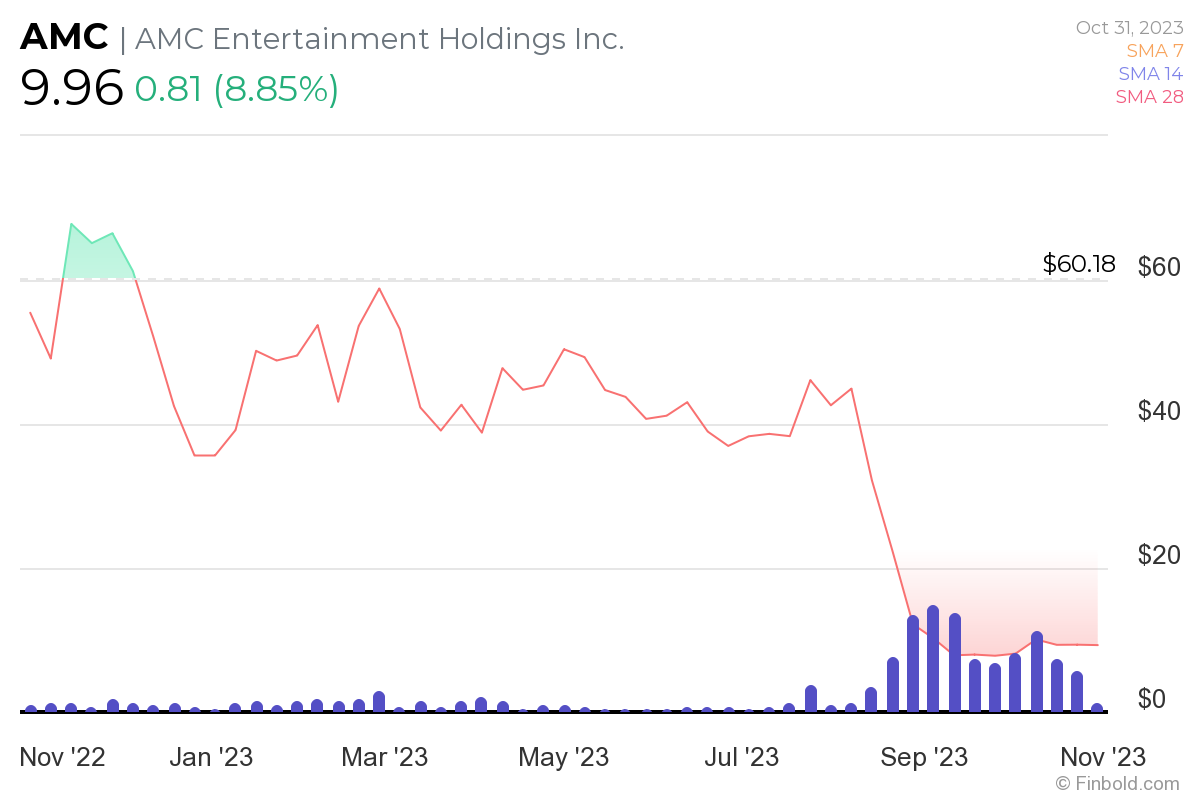Click the $20 price axis label

coord(1160,555)
